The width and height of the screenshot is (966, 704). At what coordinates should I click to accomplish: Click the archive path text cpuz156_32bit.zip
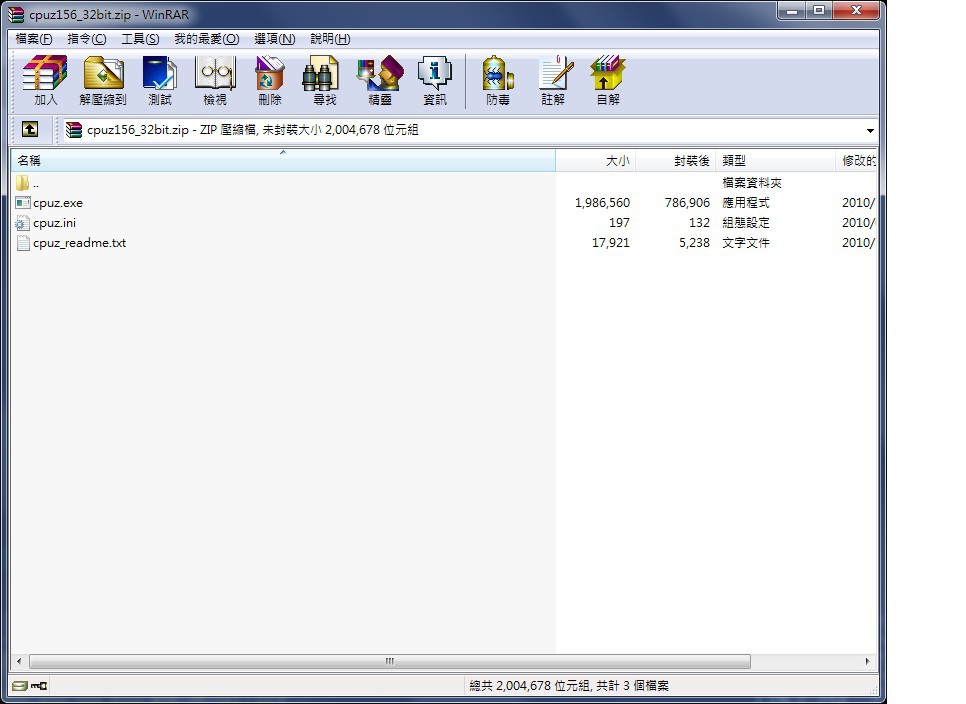coord(137,130)
